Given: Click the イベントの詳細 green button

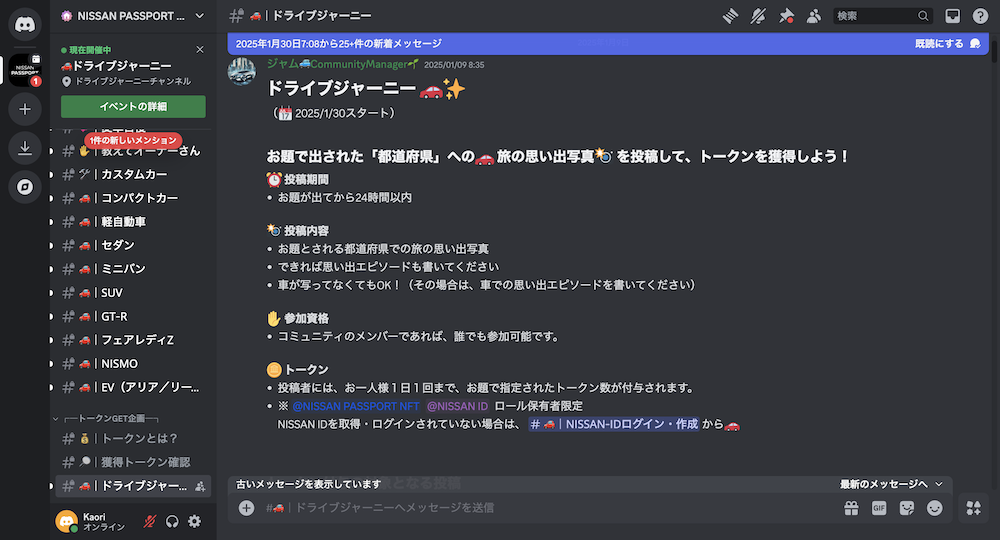Looking at the screenshot, I should 133,106.
